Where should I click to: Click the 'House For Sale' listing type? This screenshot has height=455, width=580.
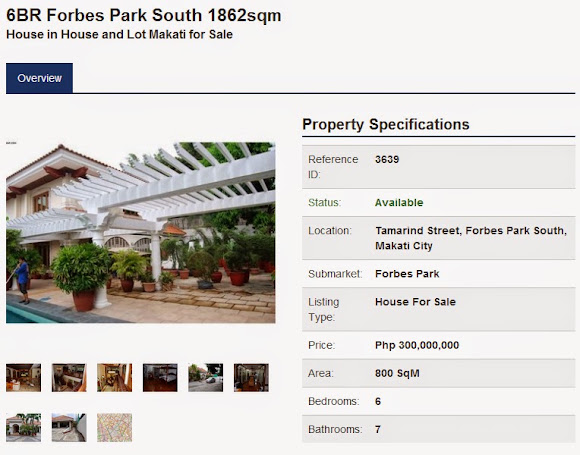pos(415,302)
